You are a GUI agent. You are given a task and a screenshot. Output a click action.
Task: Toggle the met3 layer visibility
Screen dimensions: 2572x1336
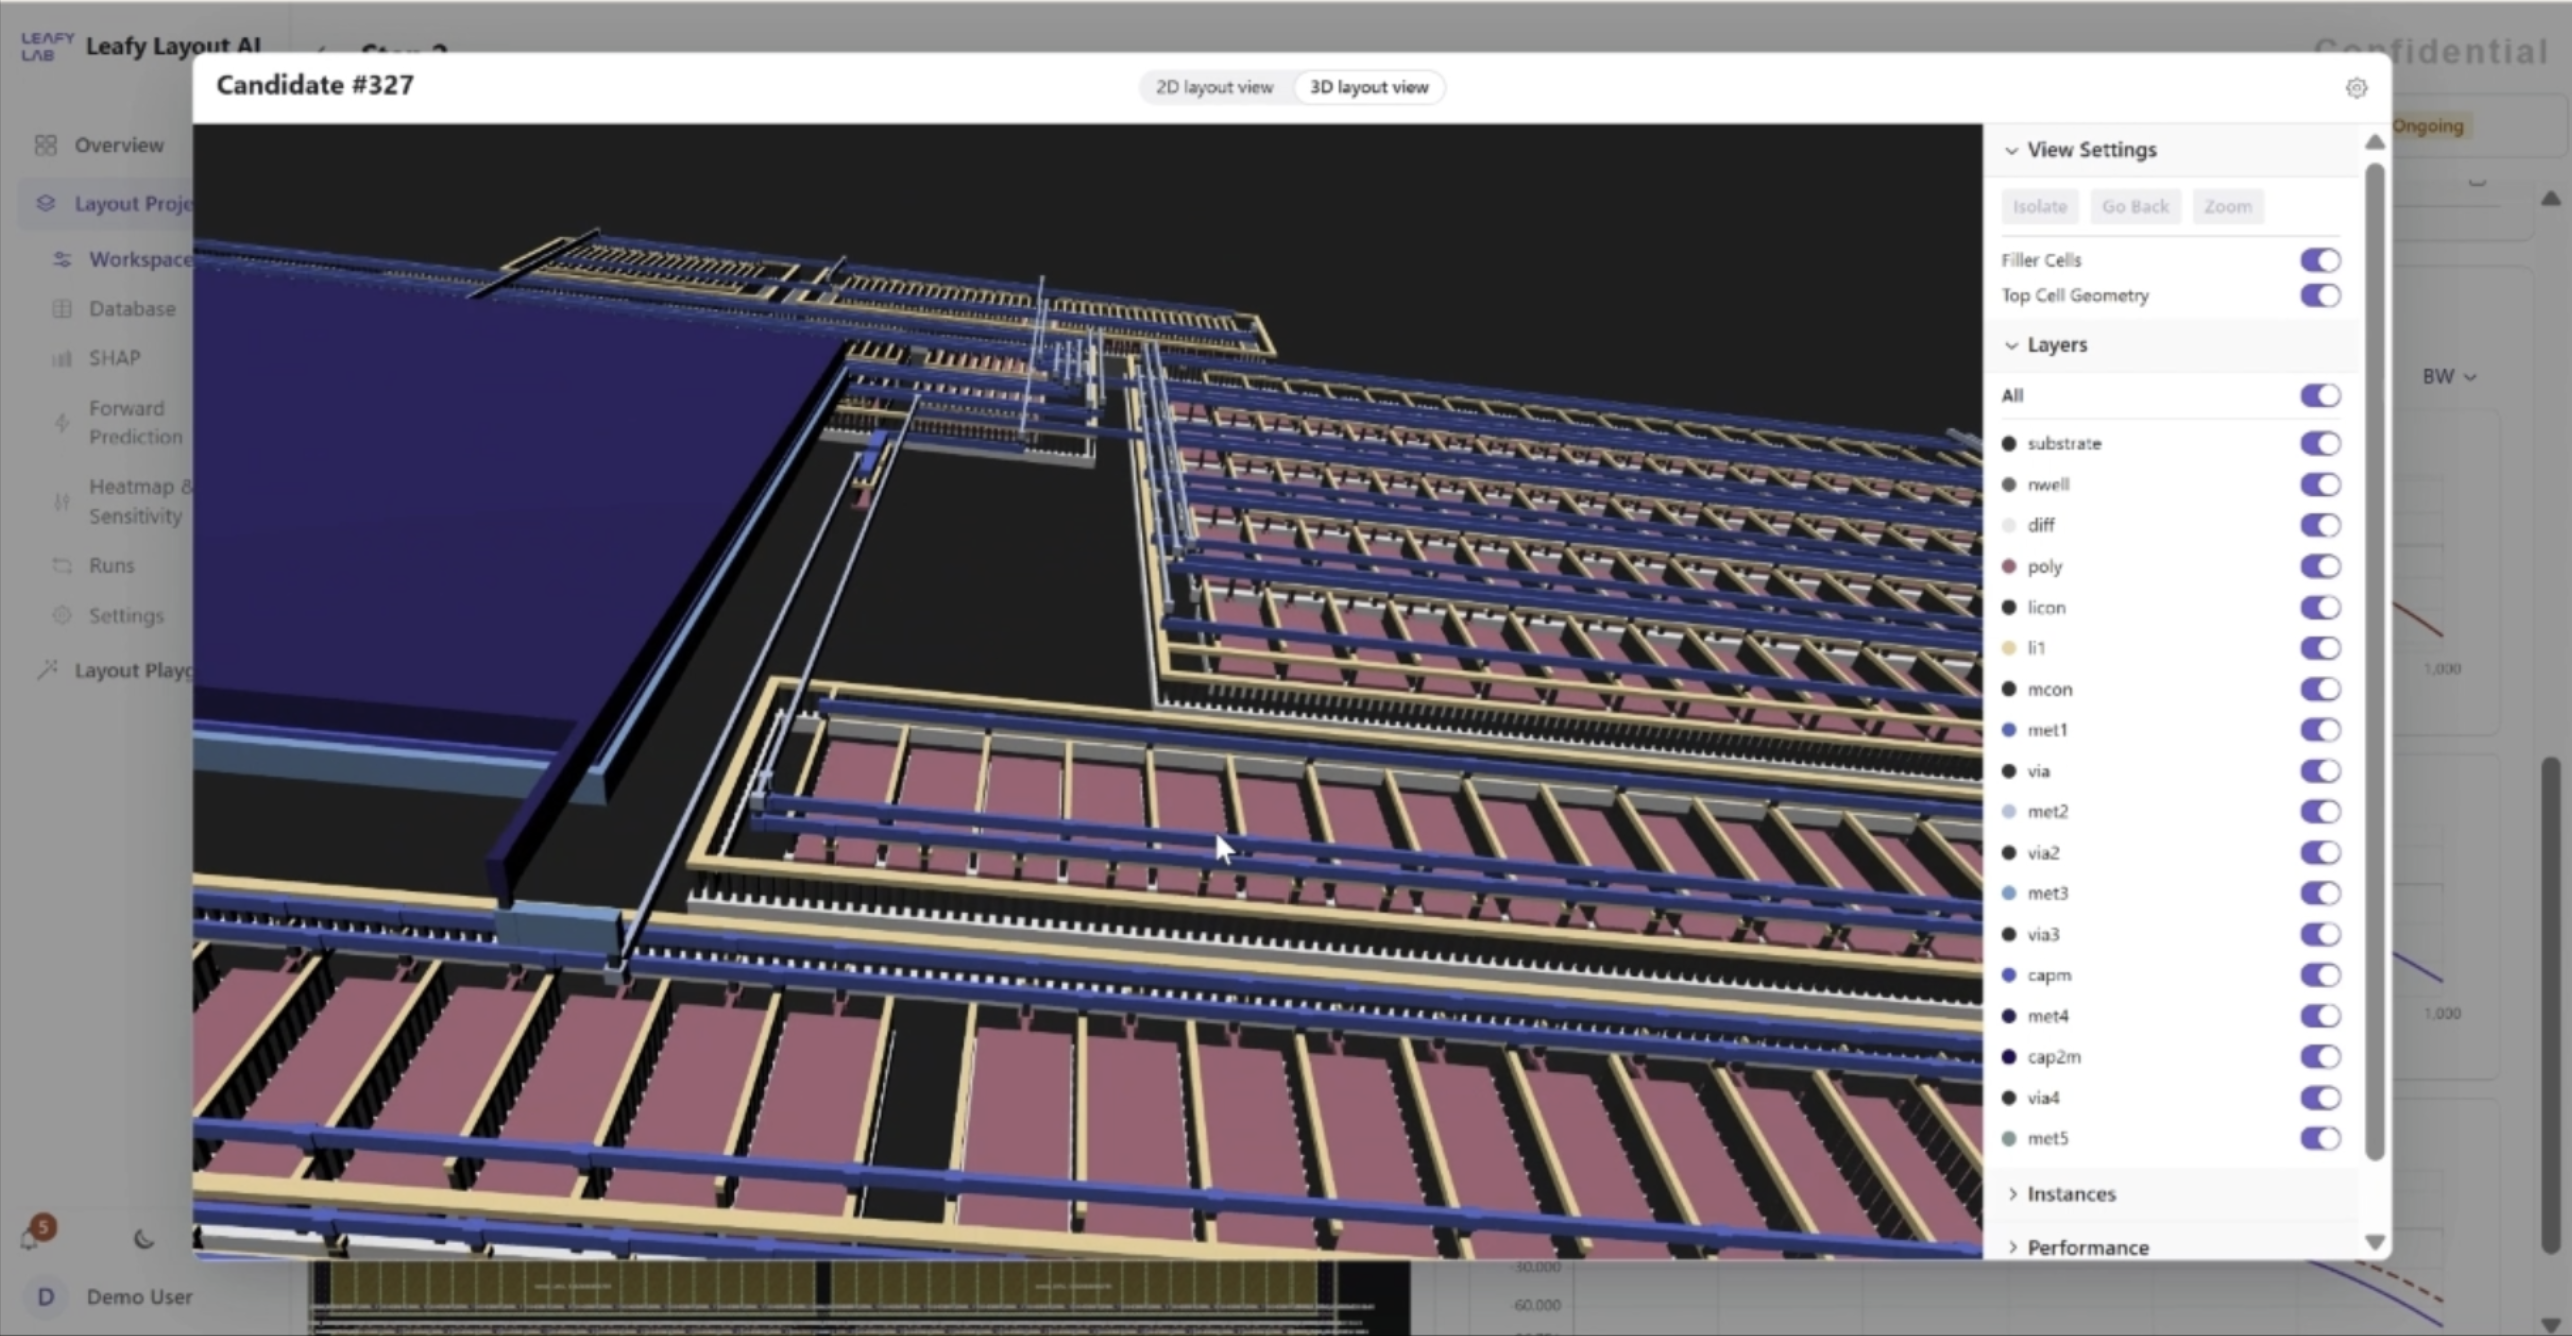[x=2320, y=893]
